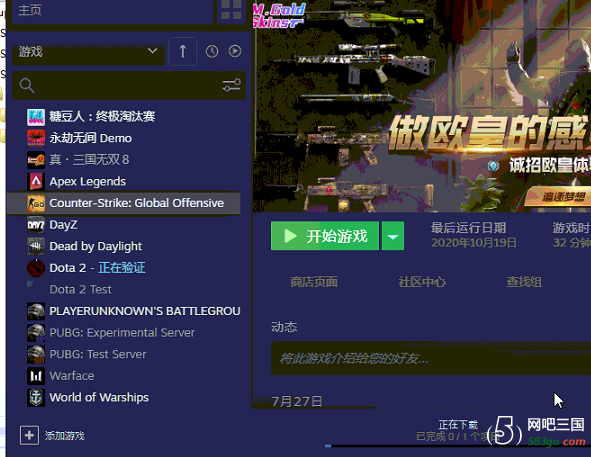
Task: Click the add game plus icon
Action: (x=29, y=436)
